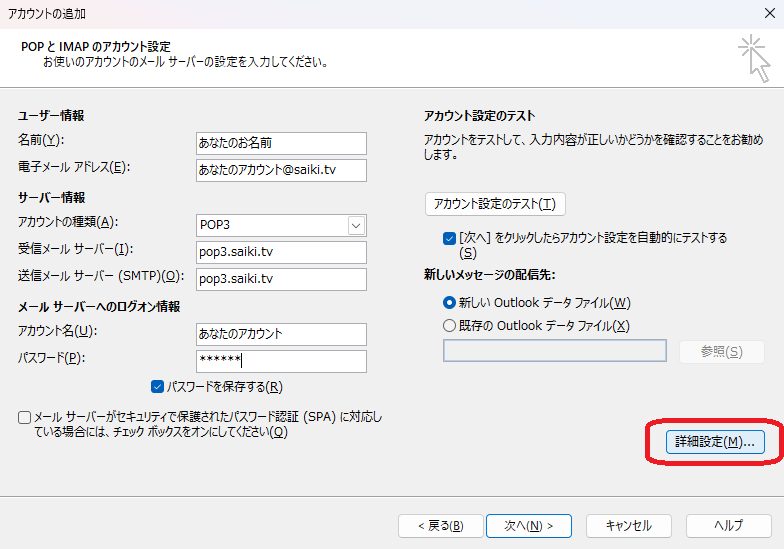Screen dimensions: 784x549
Task: Focus the 受信メール サーバー field
Action: click(x=281, y=252)
